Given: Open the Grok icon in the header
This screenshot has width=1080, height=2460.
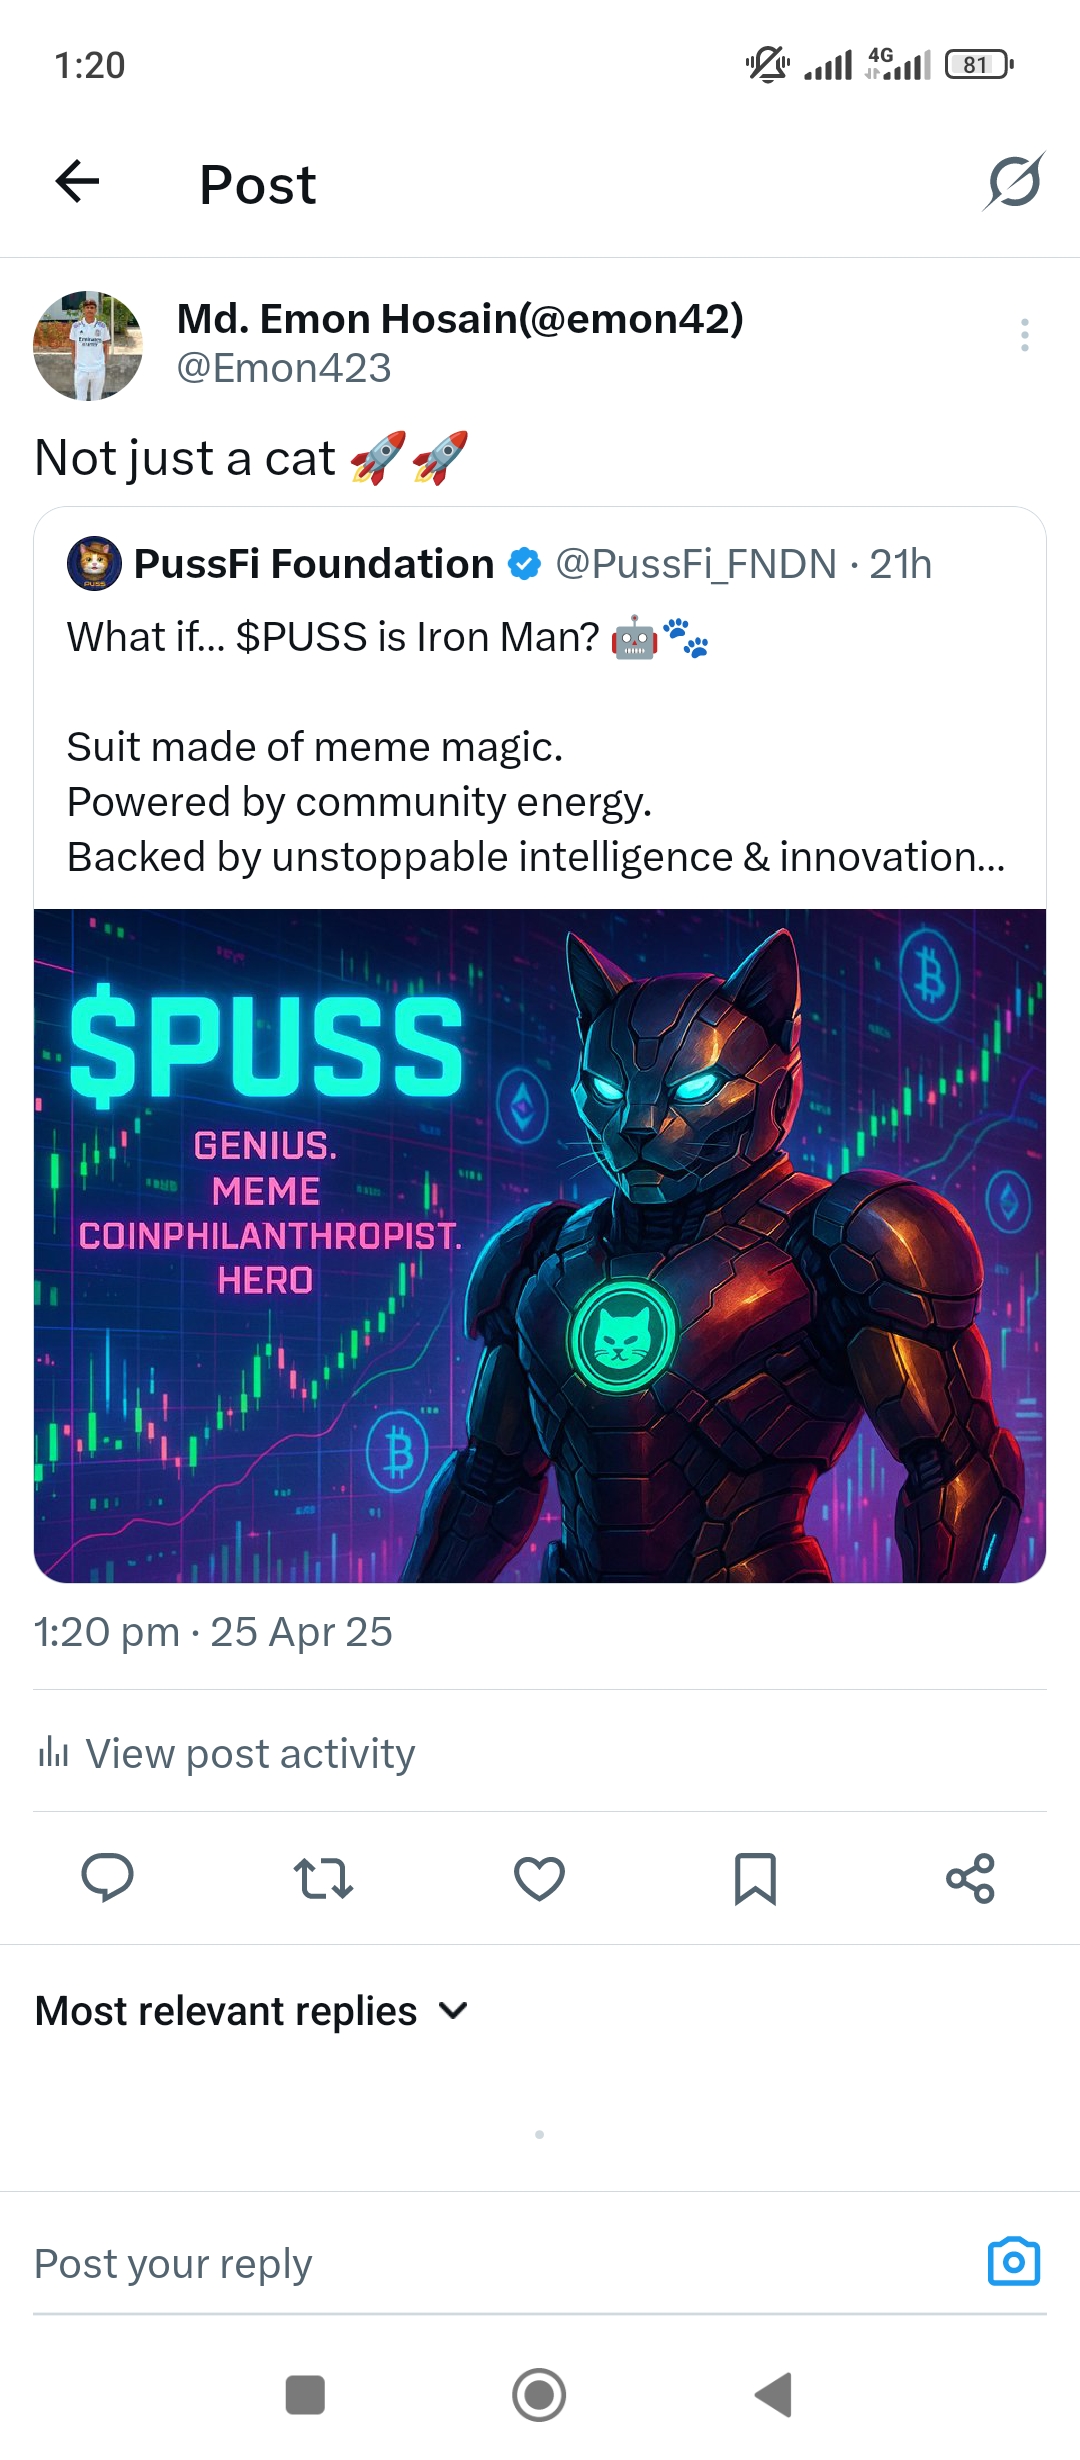Looking at the screenshot, I should [1013, 182].
